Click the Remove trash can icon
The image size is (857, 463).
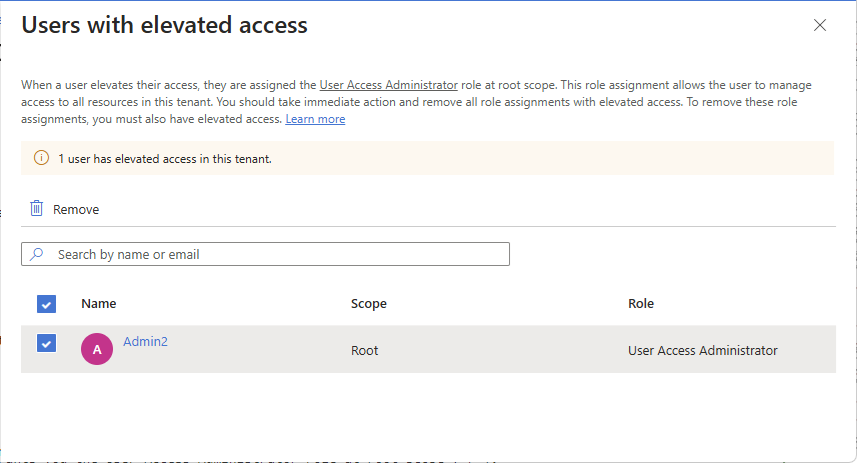click(37, 208)
